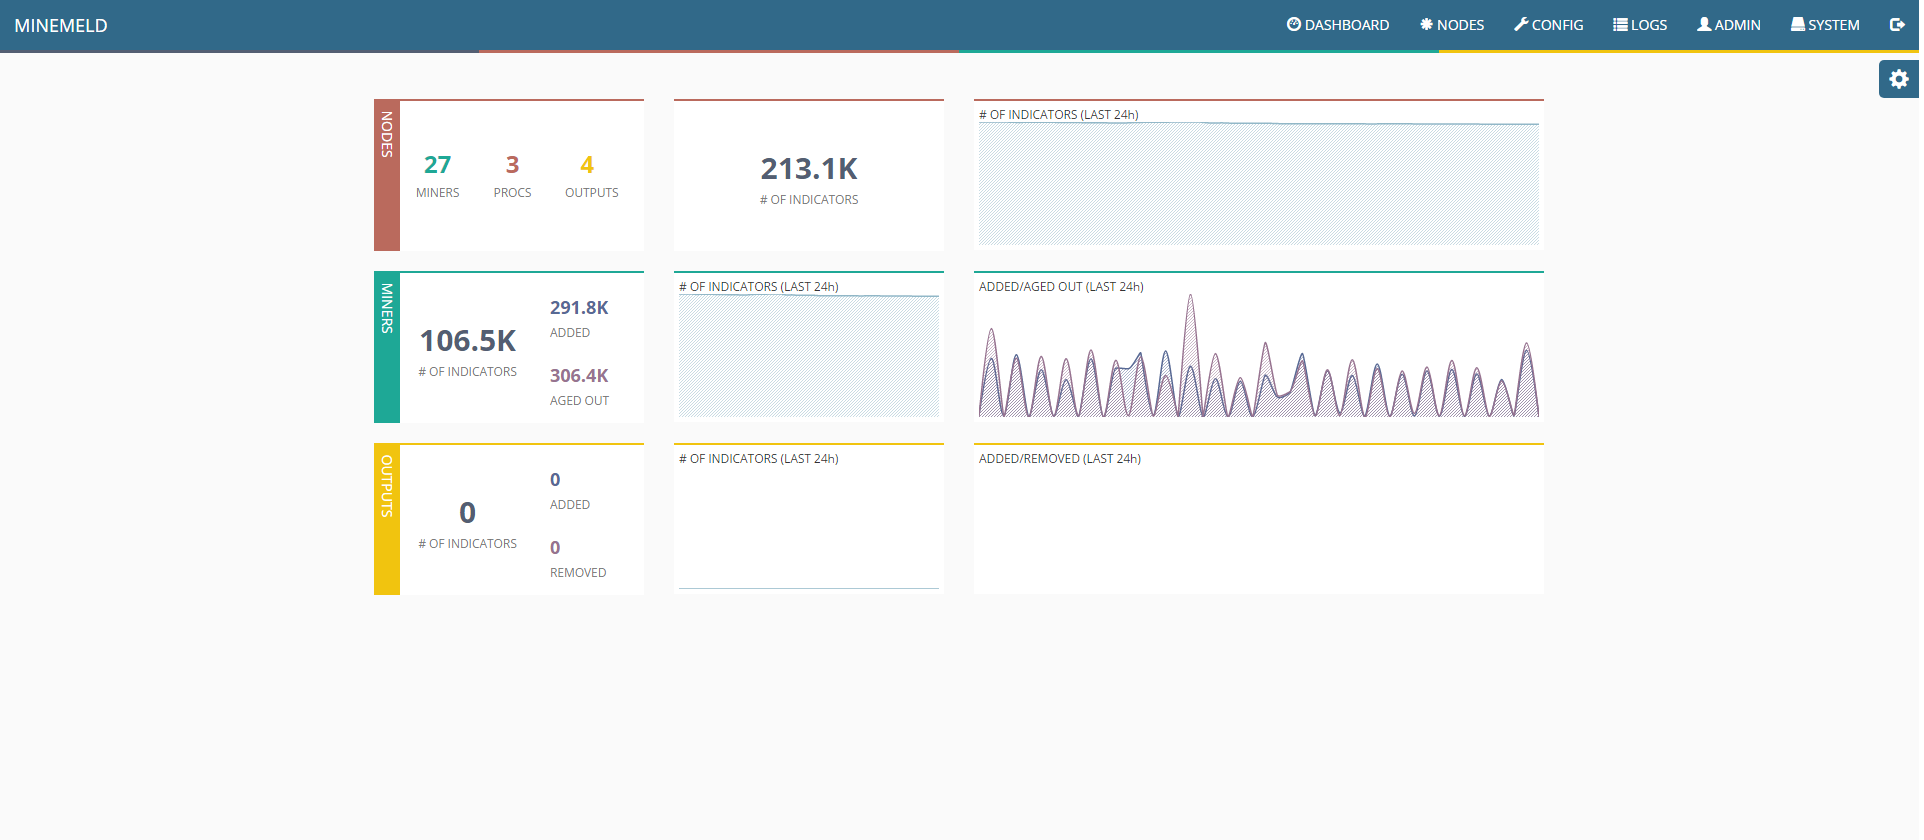This screenshot has height=840, width=1924.
Task: Click the top indicators last 24h chart
Action: tap(1258, 183)
